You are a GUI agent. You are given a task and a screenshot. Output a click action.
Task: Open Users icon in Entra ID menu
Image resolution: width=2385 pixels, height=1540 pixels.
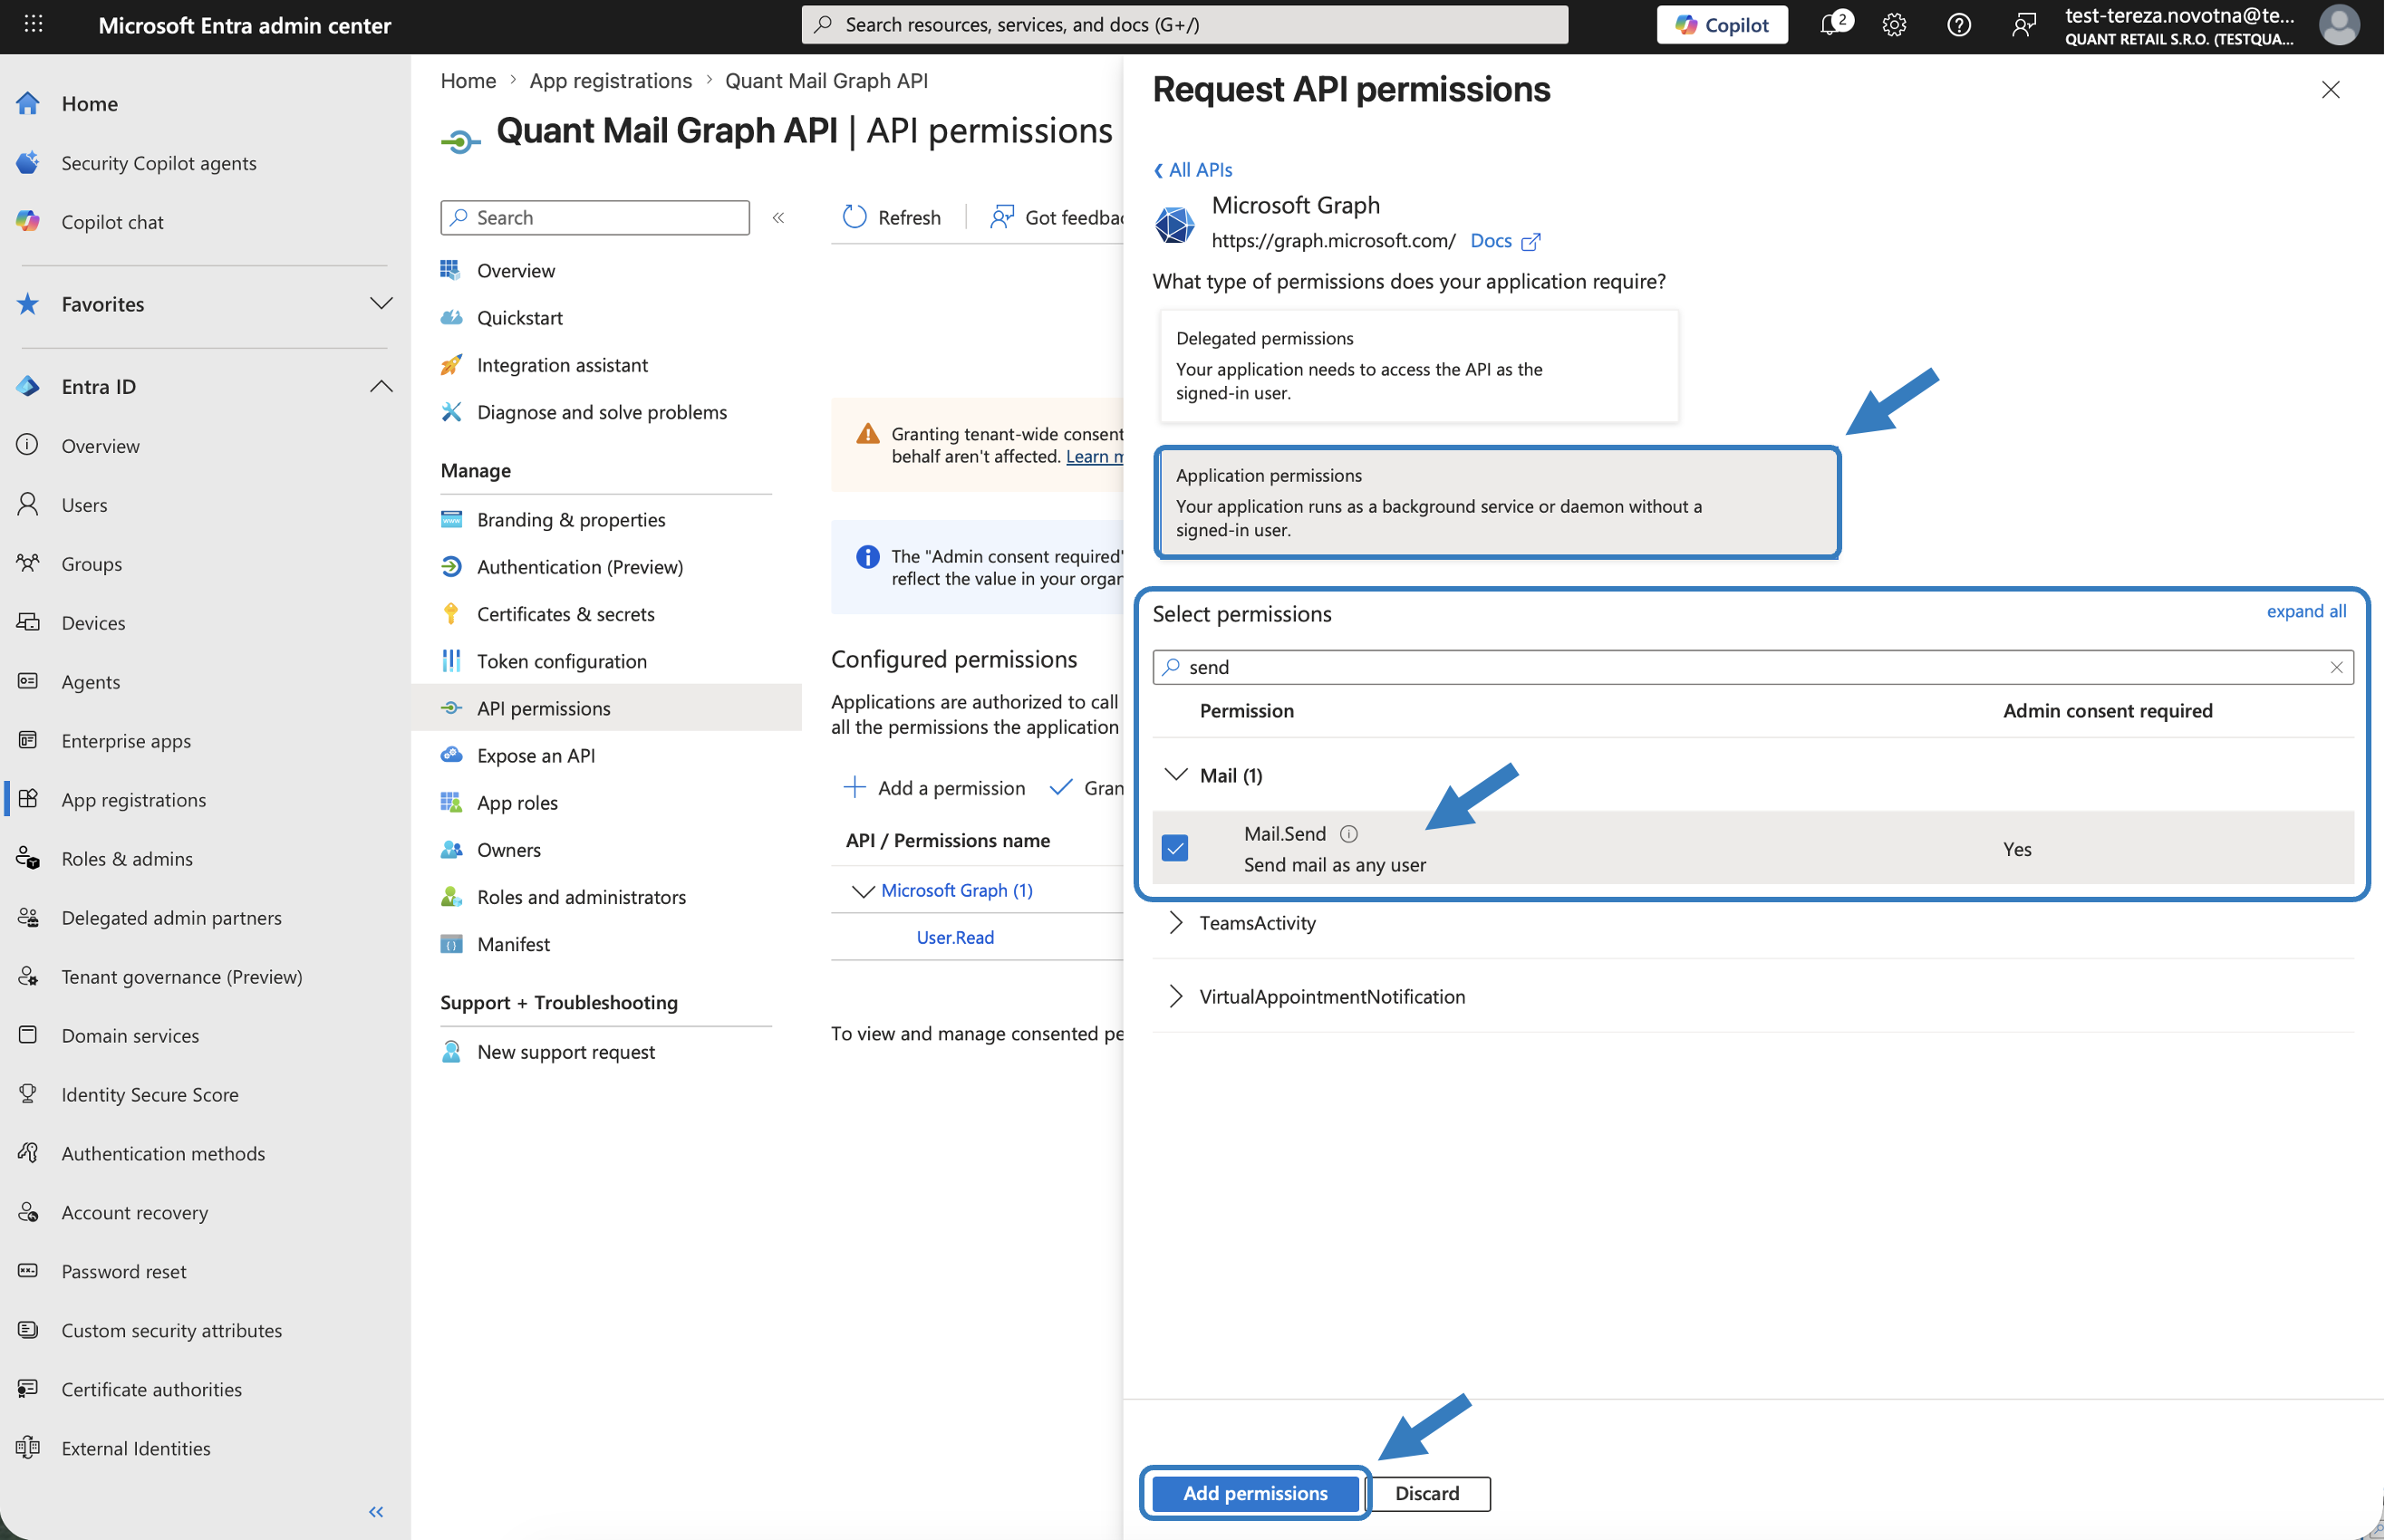[28, 504]
